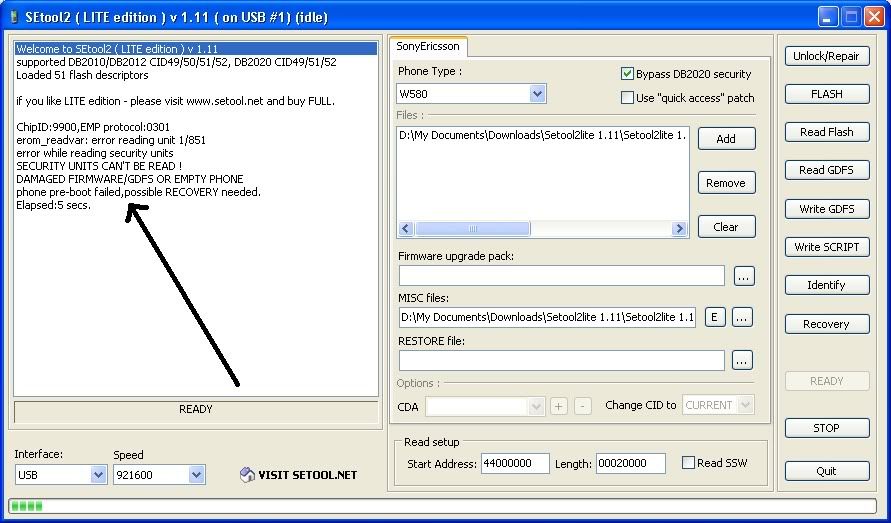
Task: Click 'SECURITY UNITS CAN'T BE READ !' line
Action: pos(99,166)
